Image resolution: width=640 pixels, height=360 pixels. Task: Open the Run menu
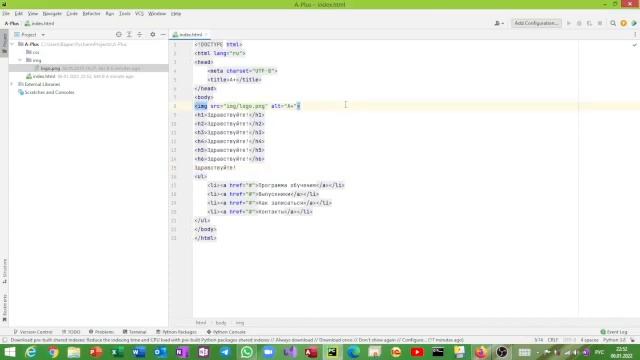(110, 13)
